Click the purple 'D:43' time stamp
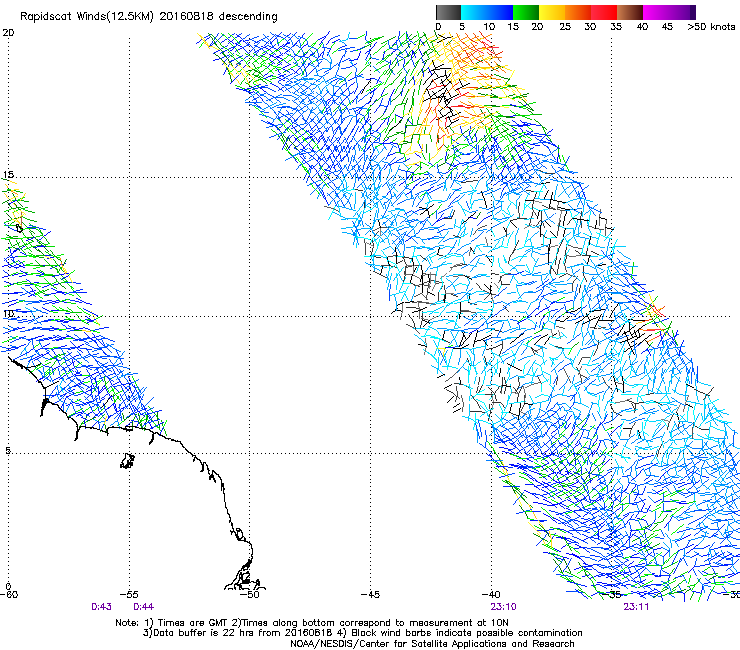The height and width of the screenshot is (650, 740). tap(101, 607)
